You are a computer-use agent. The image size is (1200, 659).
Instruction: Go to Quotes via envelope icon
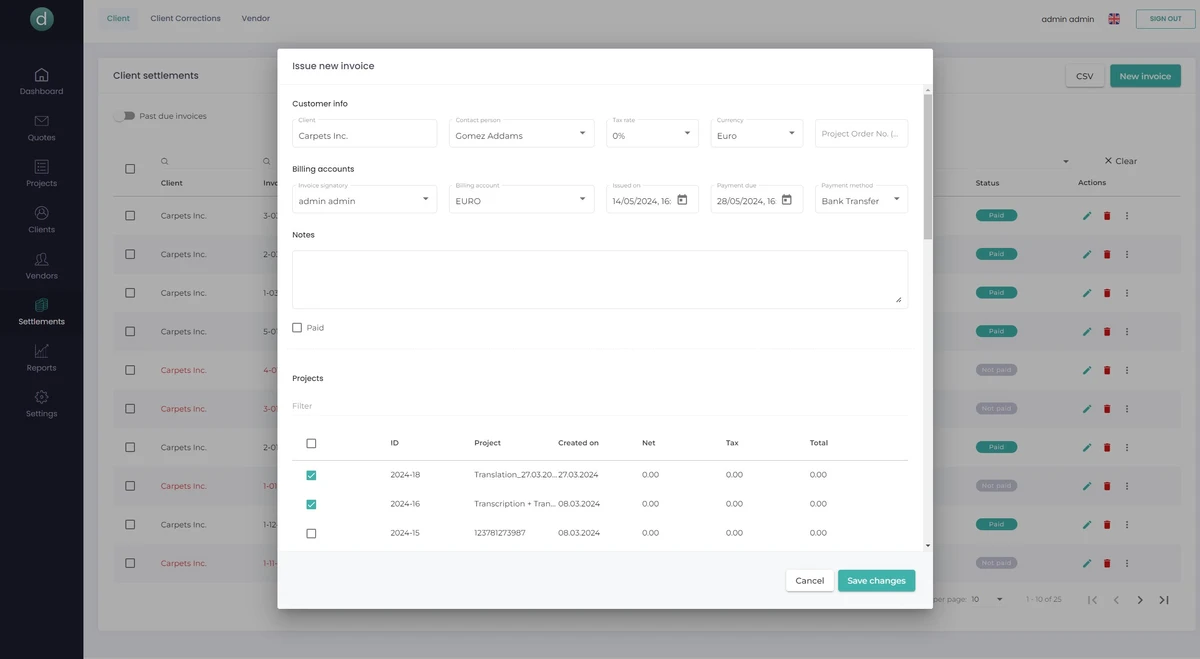click(41, 122)
